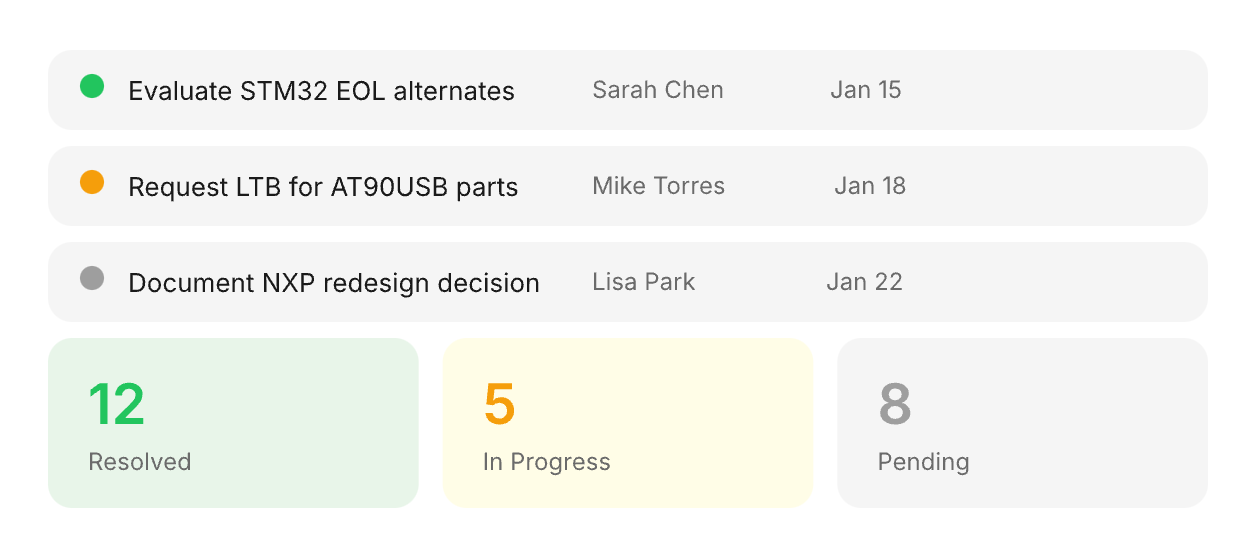Click the Resolved count number 12
The image size is (1256, 558).
pyautogui.click(x=116, y=404)
